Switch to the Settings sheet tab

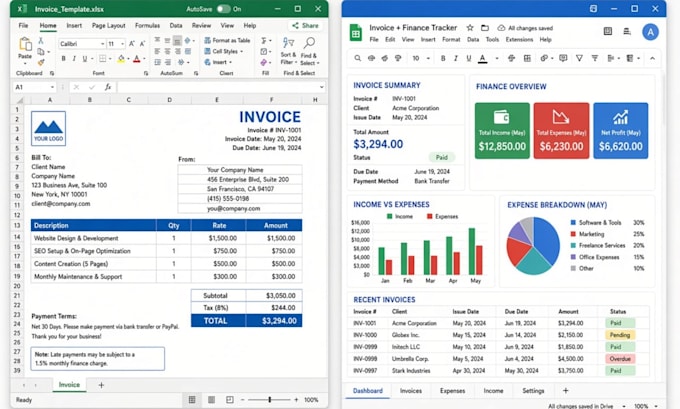click(x=533, y=391)
